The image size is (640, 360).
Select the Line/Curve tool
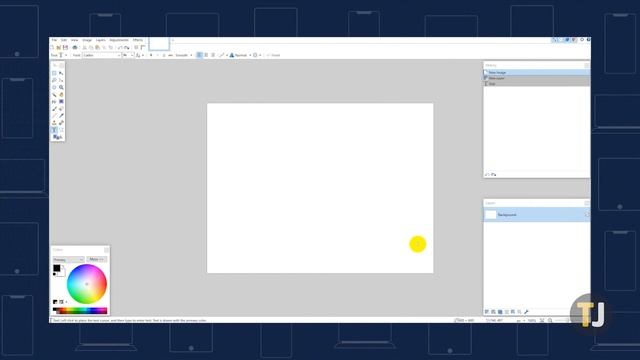tap(61, 130)
